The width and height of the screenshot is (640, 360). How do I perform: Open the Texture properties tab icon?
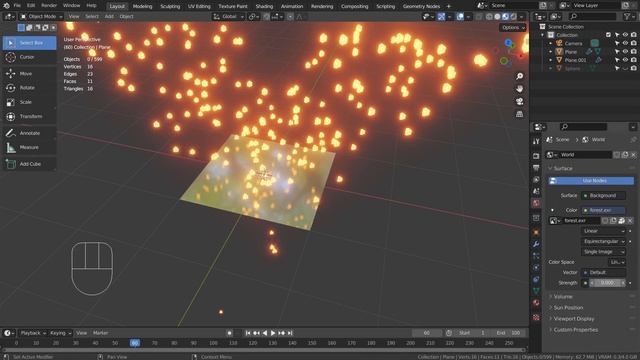(536, 318)
